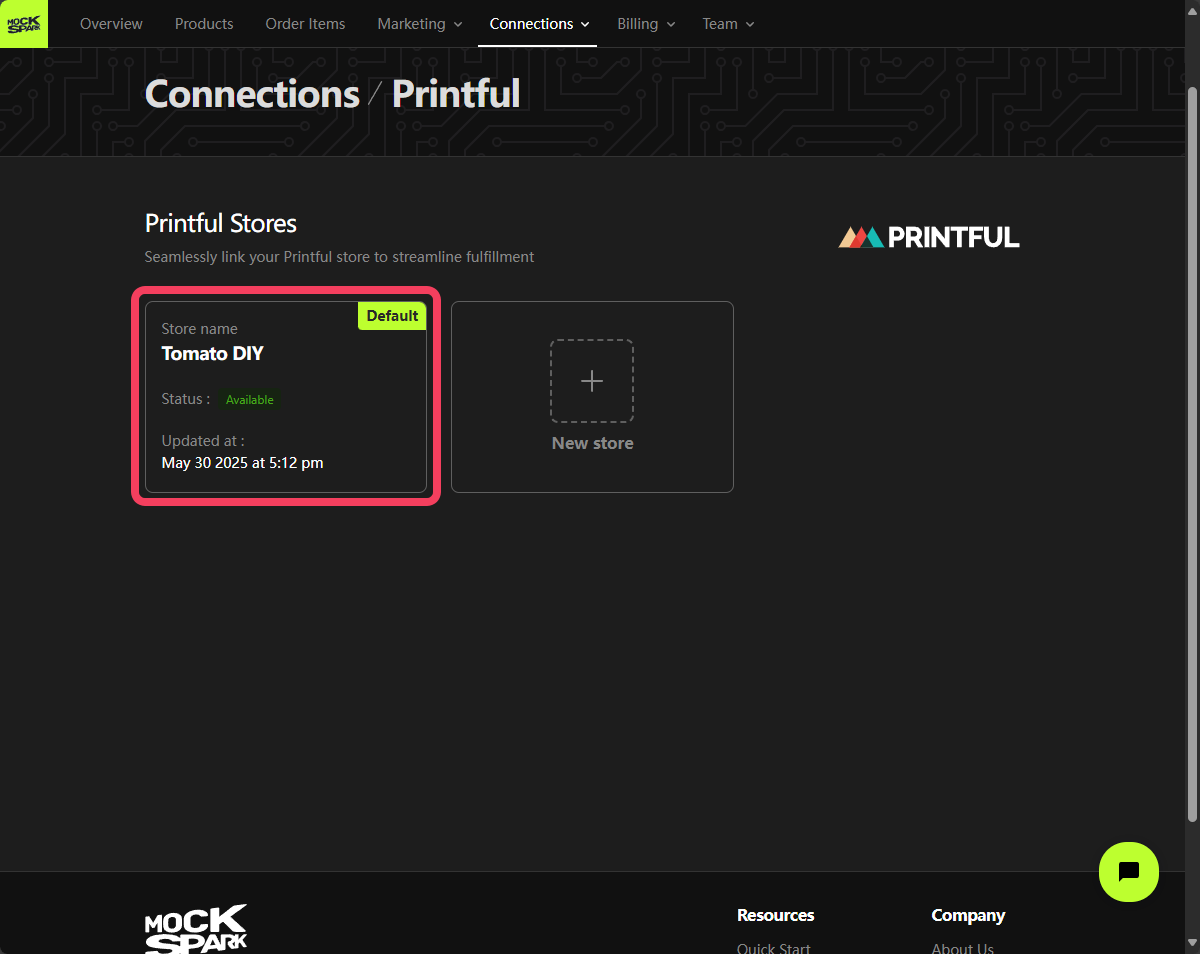Click the May 30 2025 updated date

242,463
